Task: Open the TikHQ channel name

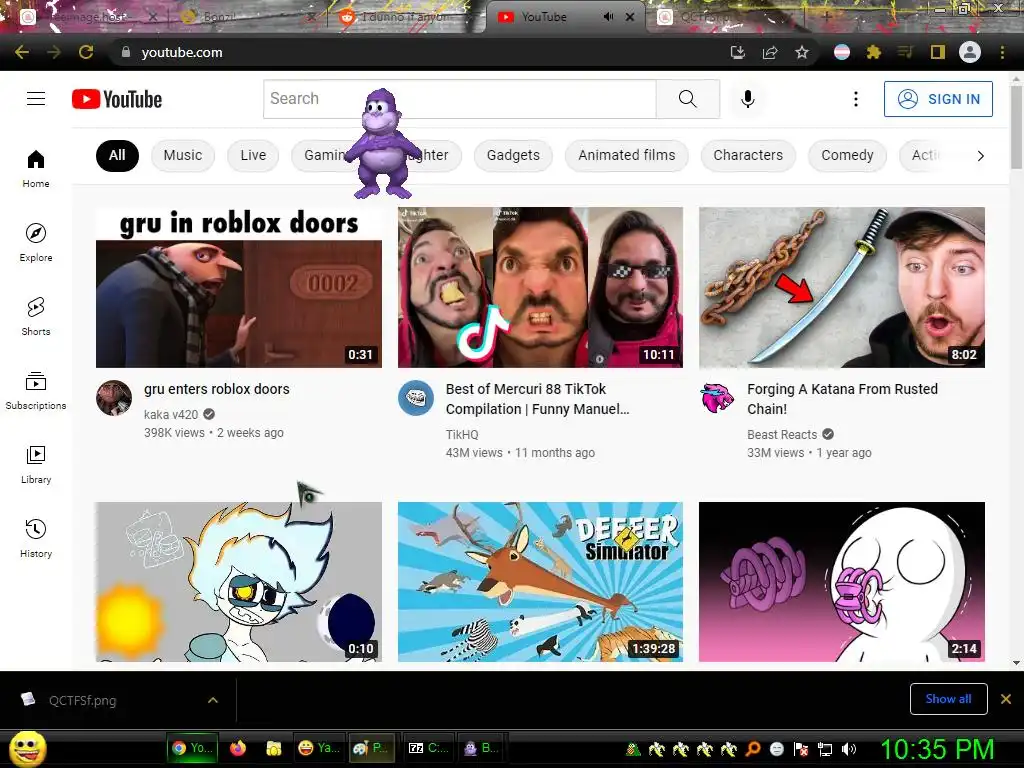Action: 462,434
